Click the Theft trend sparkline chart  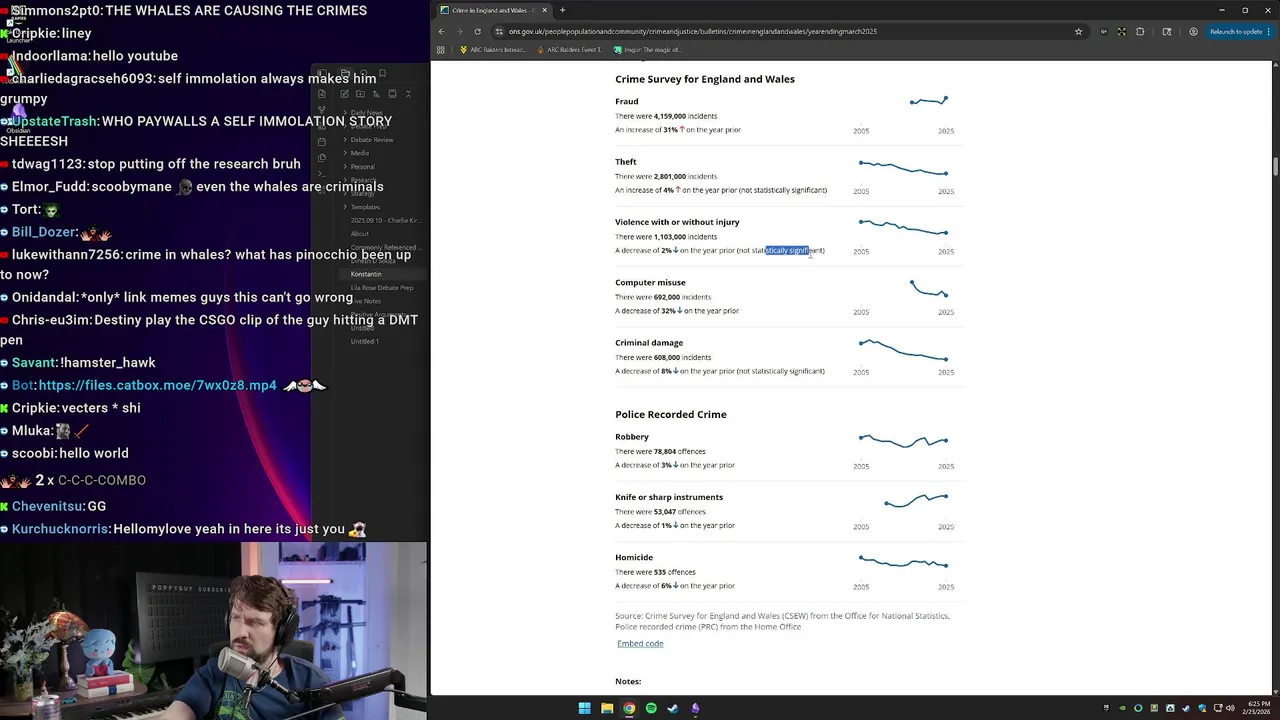pyautogui.click(x=903, y=167)
